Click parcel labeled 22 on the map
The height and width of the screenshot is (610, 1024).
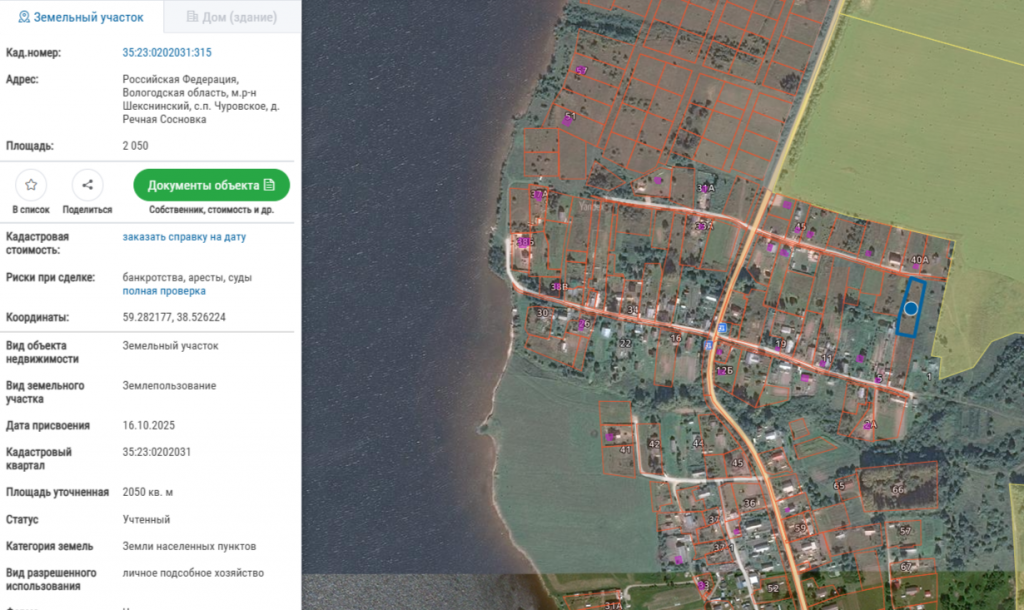click(625, 343)
